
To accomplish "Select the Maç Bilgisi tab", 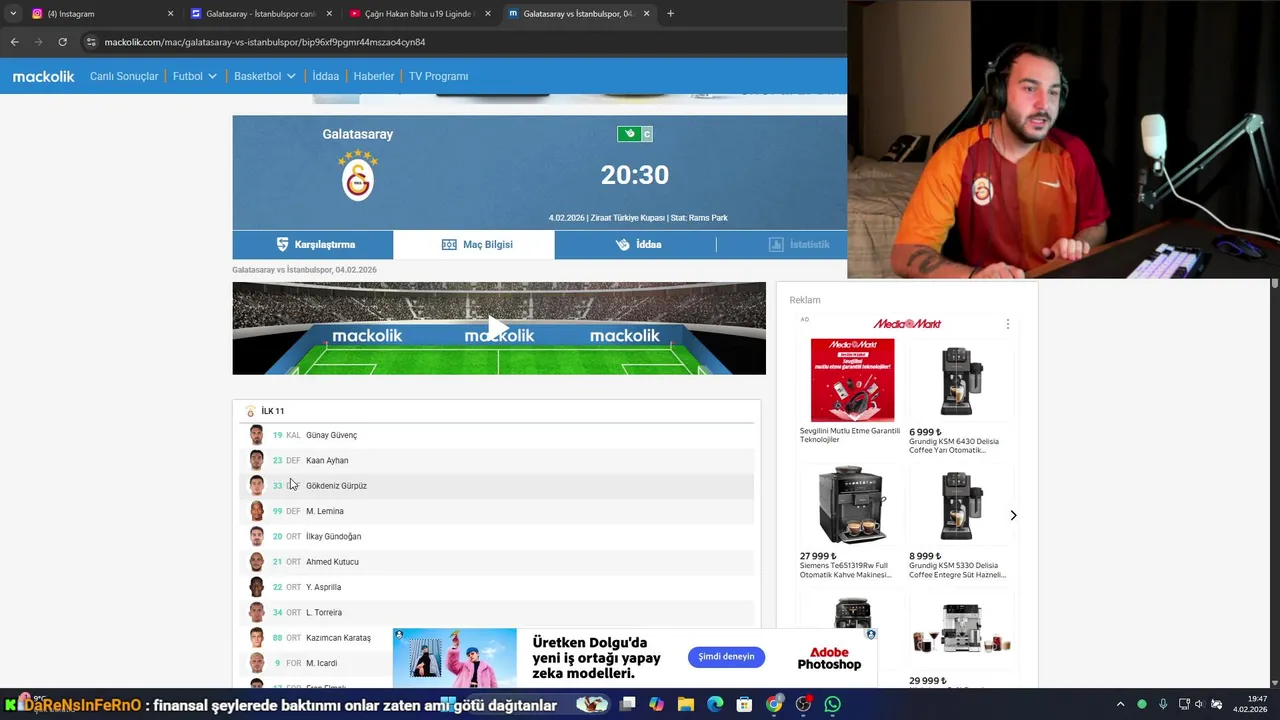I will (474, 244).
